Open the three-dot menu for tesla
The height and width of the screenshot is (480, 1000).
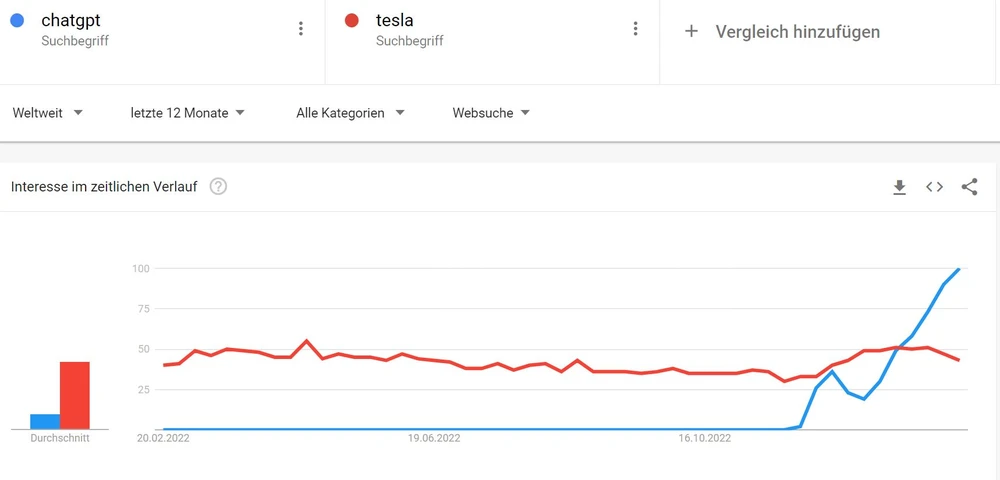[635, 29]
